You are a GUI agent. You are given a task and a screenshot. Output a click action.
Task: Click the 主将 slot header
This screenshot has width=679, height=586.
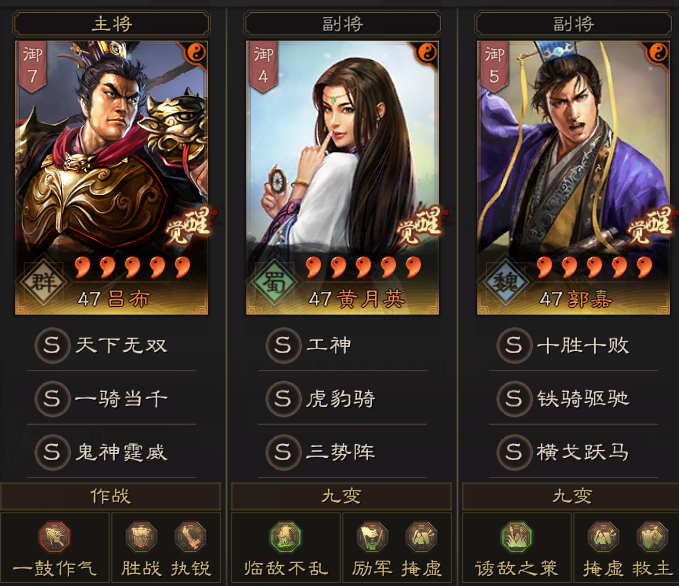pos(111,23)
